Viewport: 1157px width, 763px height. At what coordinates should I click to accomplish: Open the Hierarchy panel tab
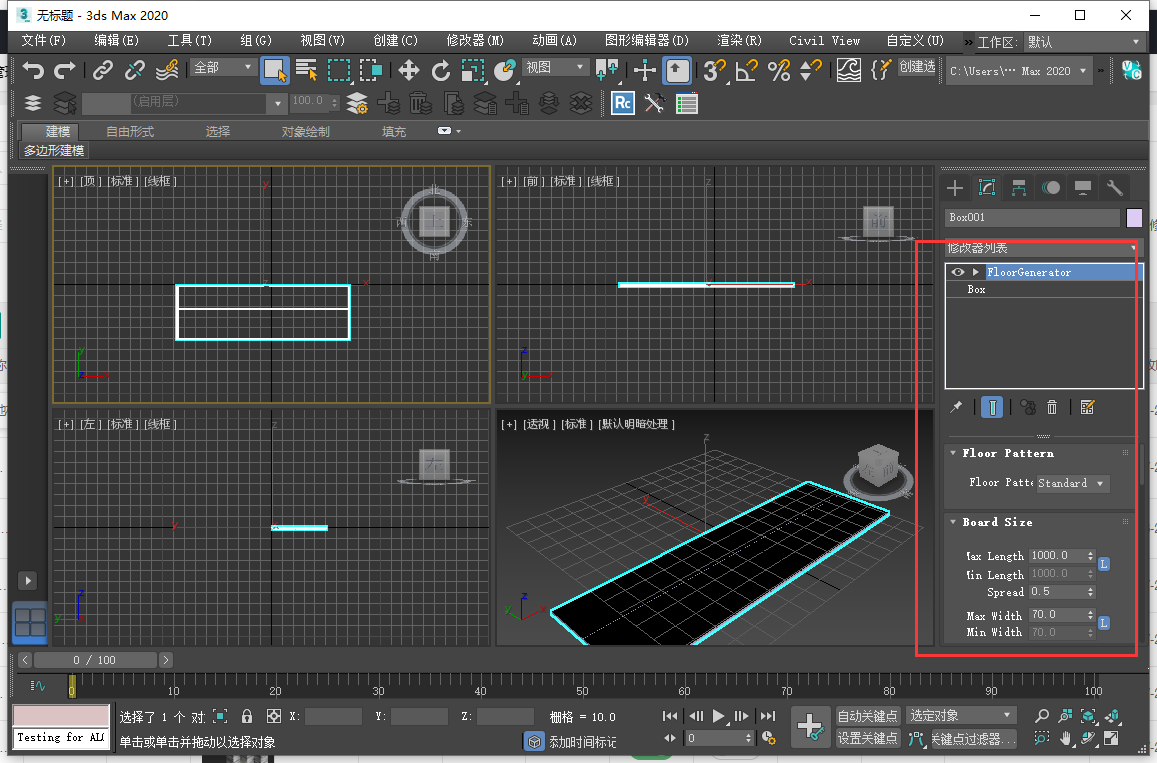tap(1019, 188)
